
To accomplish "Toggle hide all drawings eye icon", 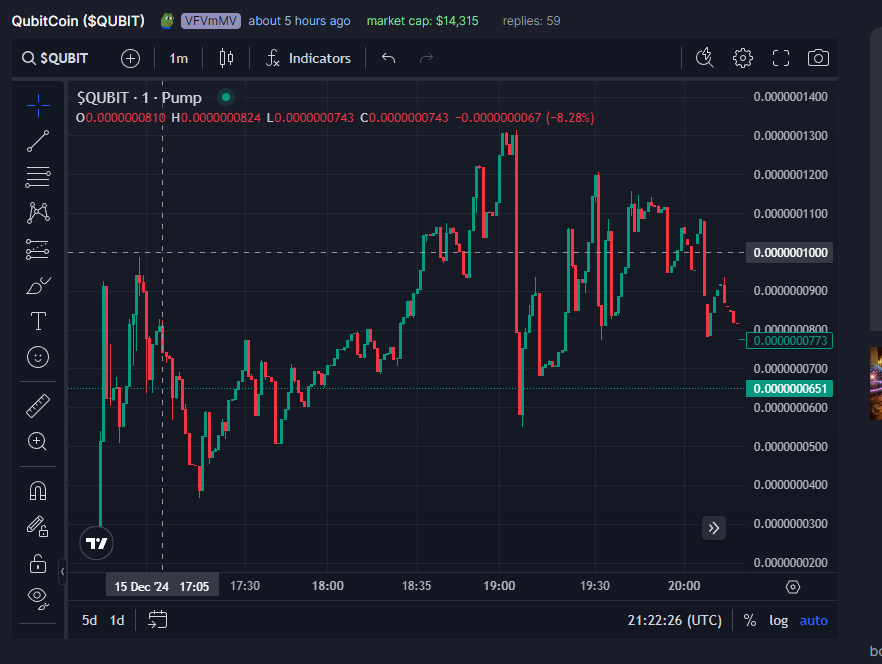I will click(38, 599).
